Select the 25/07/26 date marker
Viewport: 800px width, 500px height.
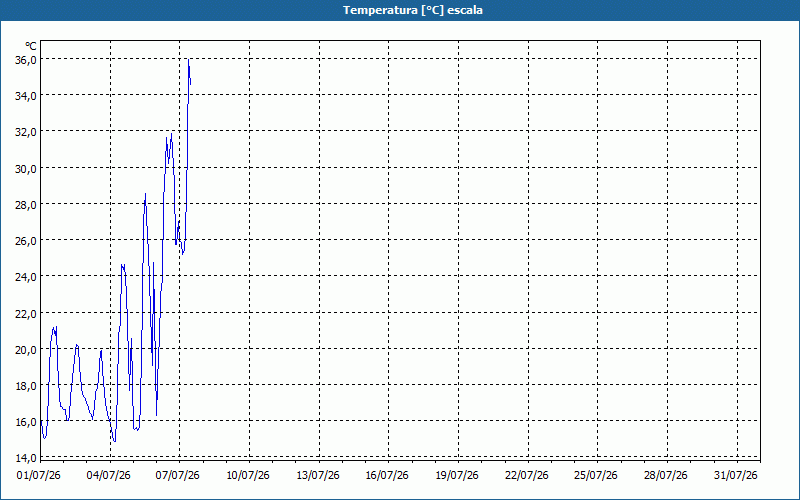(x=596, y=476)
